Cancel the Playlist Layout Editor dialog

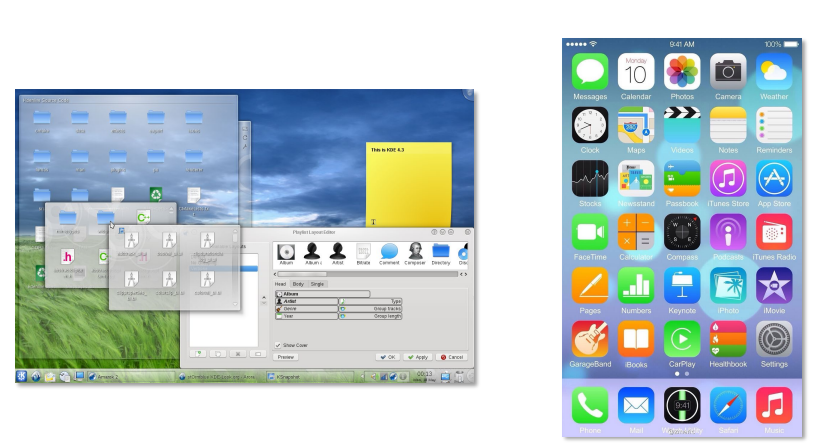coord(452,357)
